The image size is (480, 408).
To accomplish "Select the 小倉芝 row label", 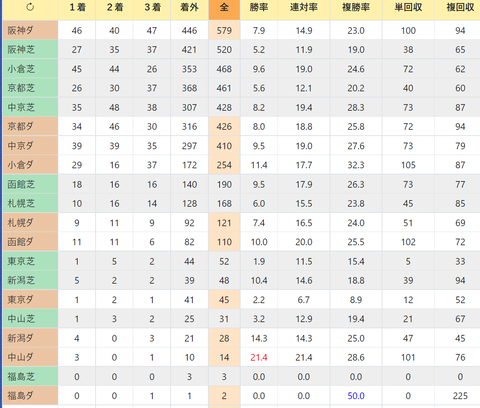I will coord(30,69).
